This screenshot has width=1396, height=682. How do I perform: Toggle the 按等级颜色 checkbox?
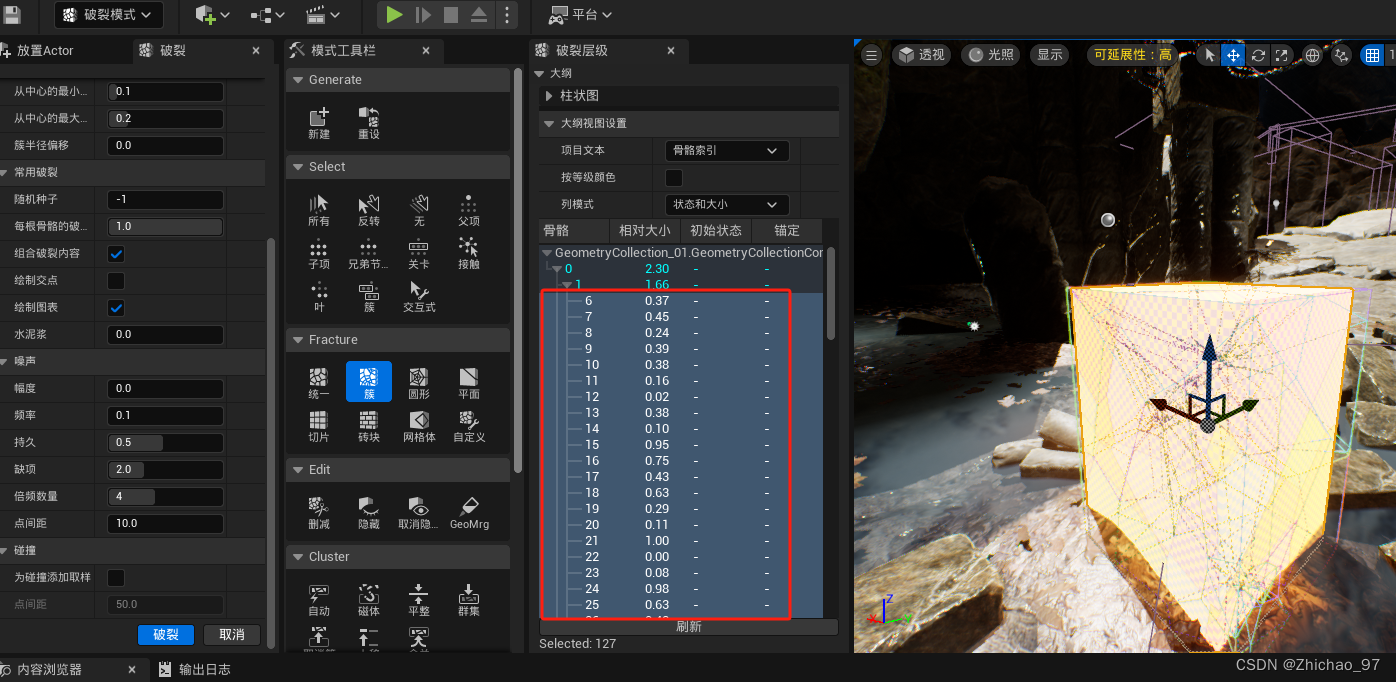point(674,178)
